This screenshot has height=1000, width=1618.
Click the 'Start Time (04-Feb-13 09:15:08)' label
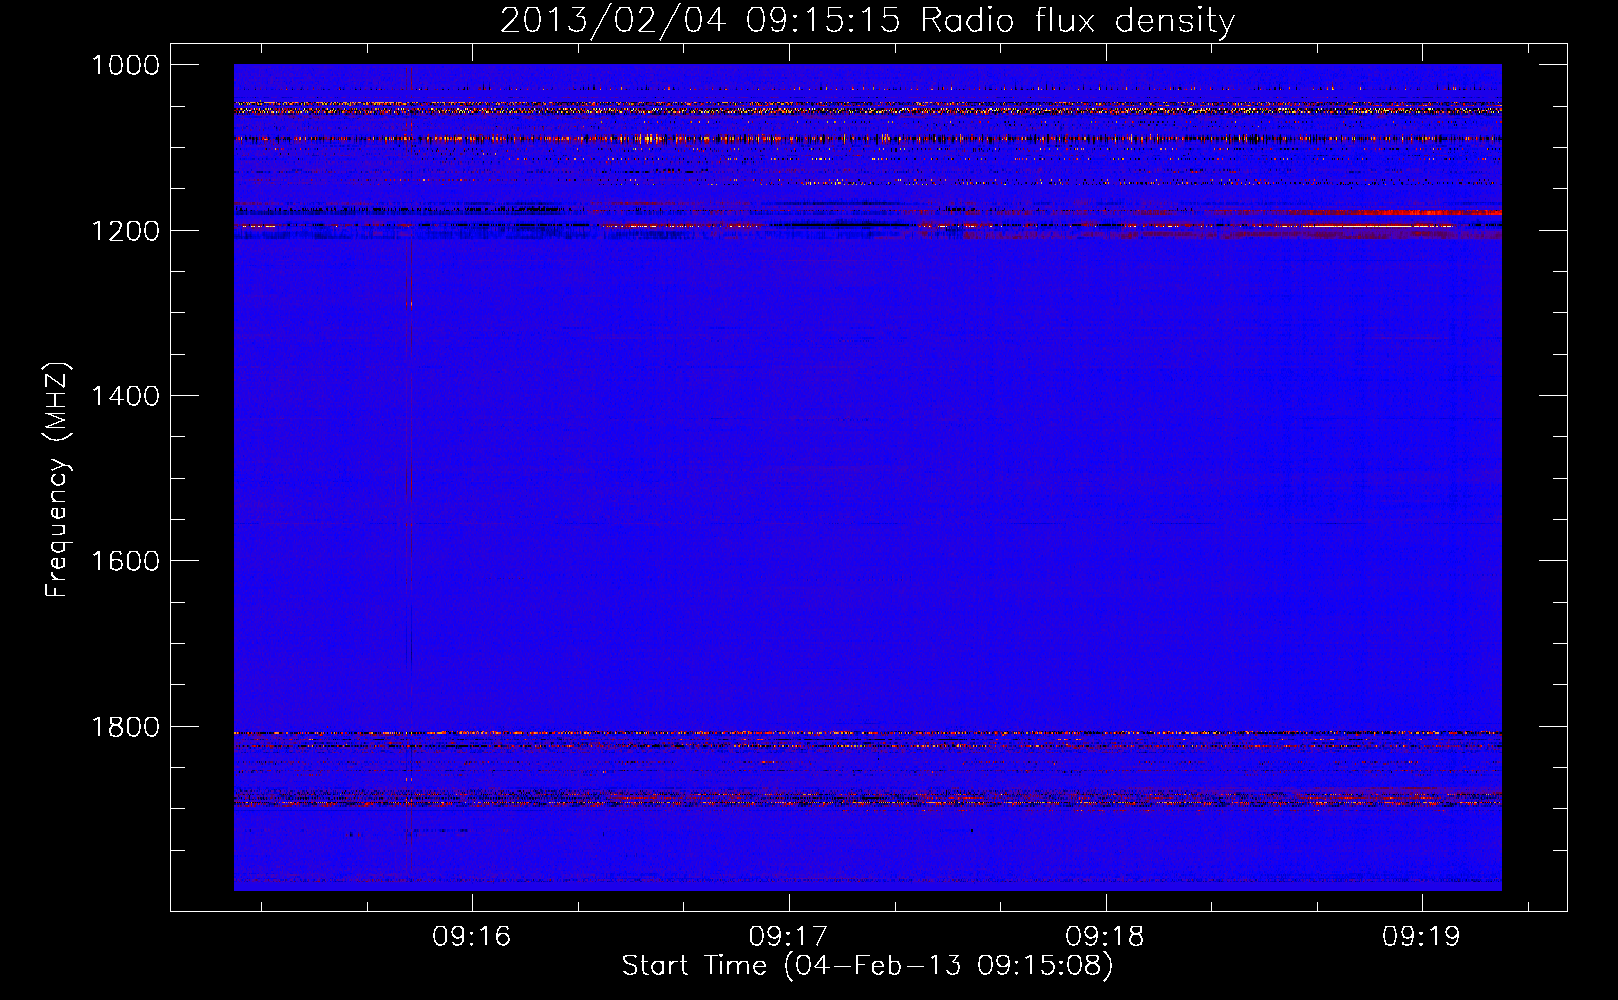pos(867,966)
